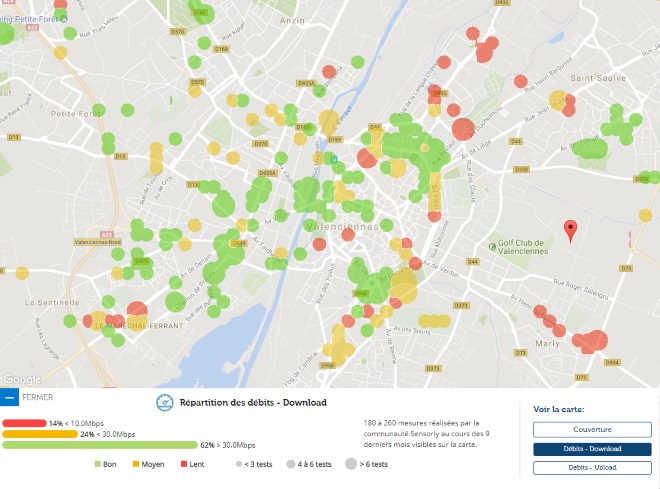Click the large grey > 6 tests circle
The height and width of the screenshot is (489, 660).
point(351,464)
